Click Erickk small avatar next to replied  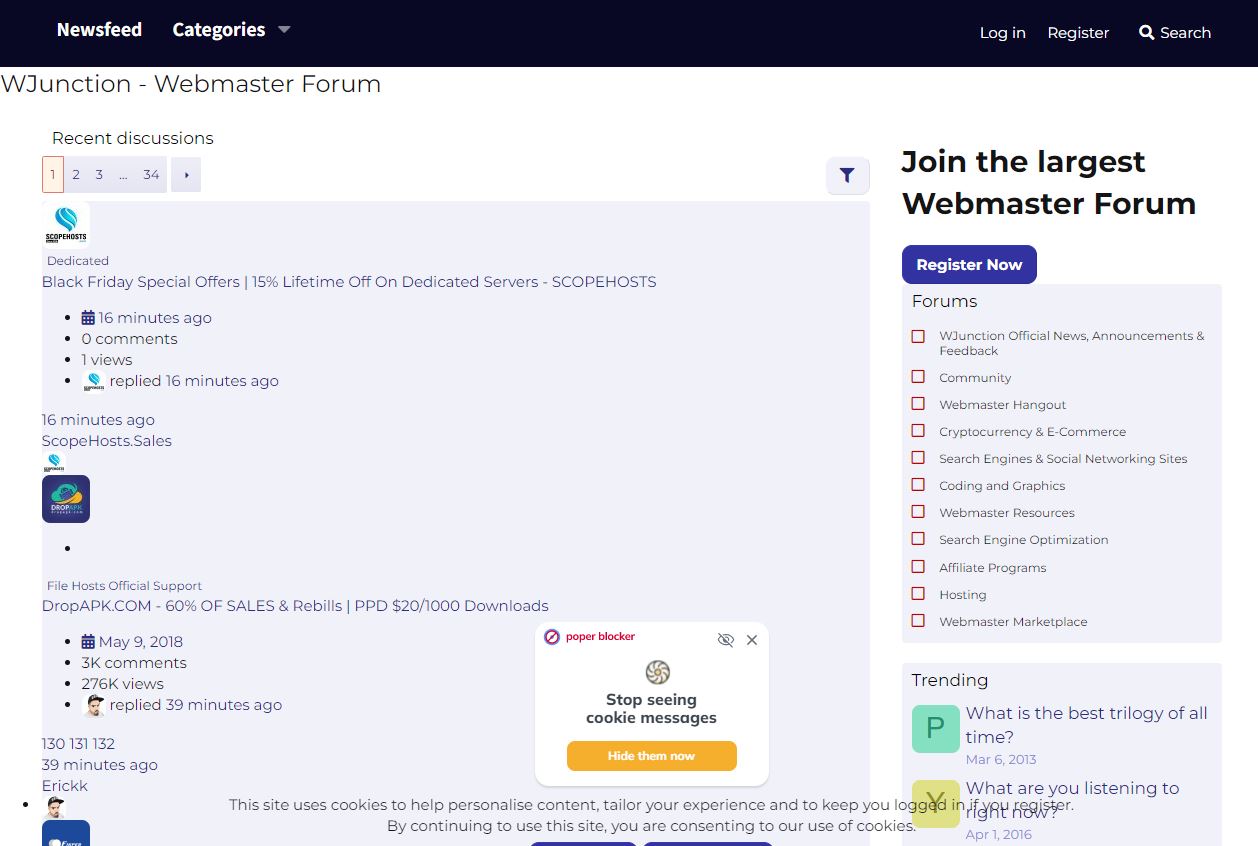coord(94,706)
